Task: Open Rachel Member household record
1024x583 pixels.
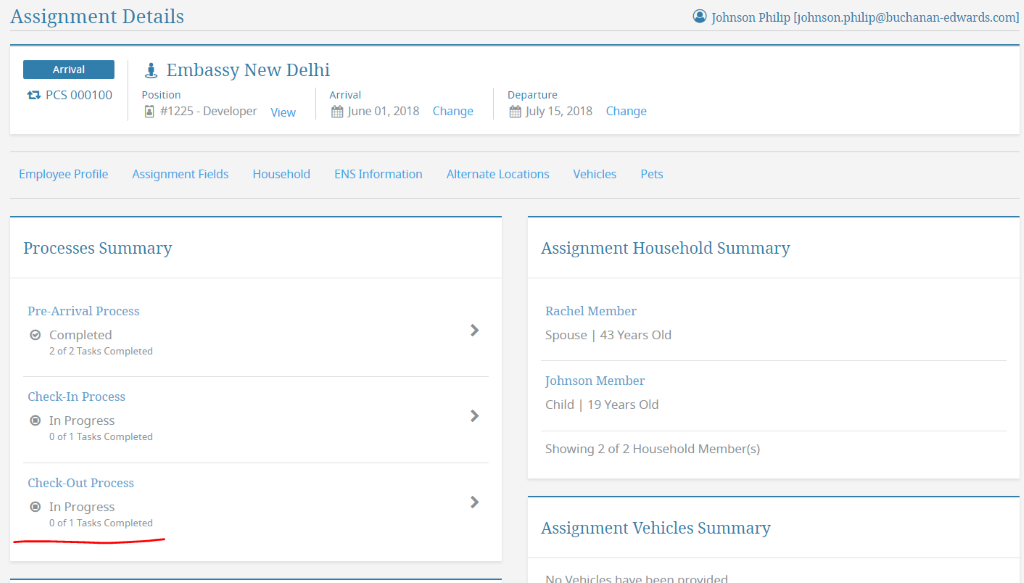Action: [590, 311]
